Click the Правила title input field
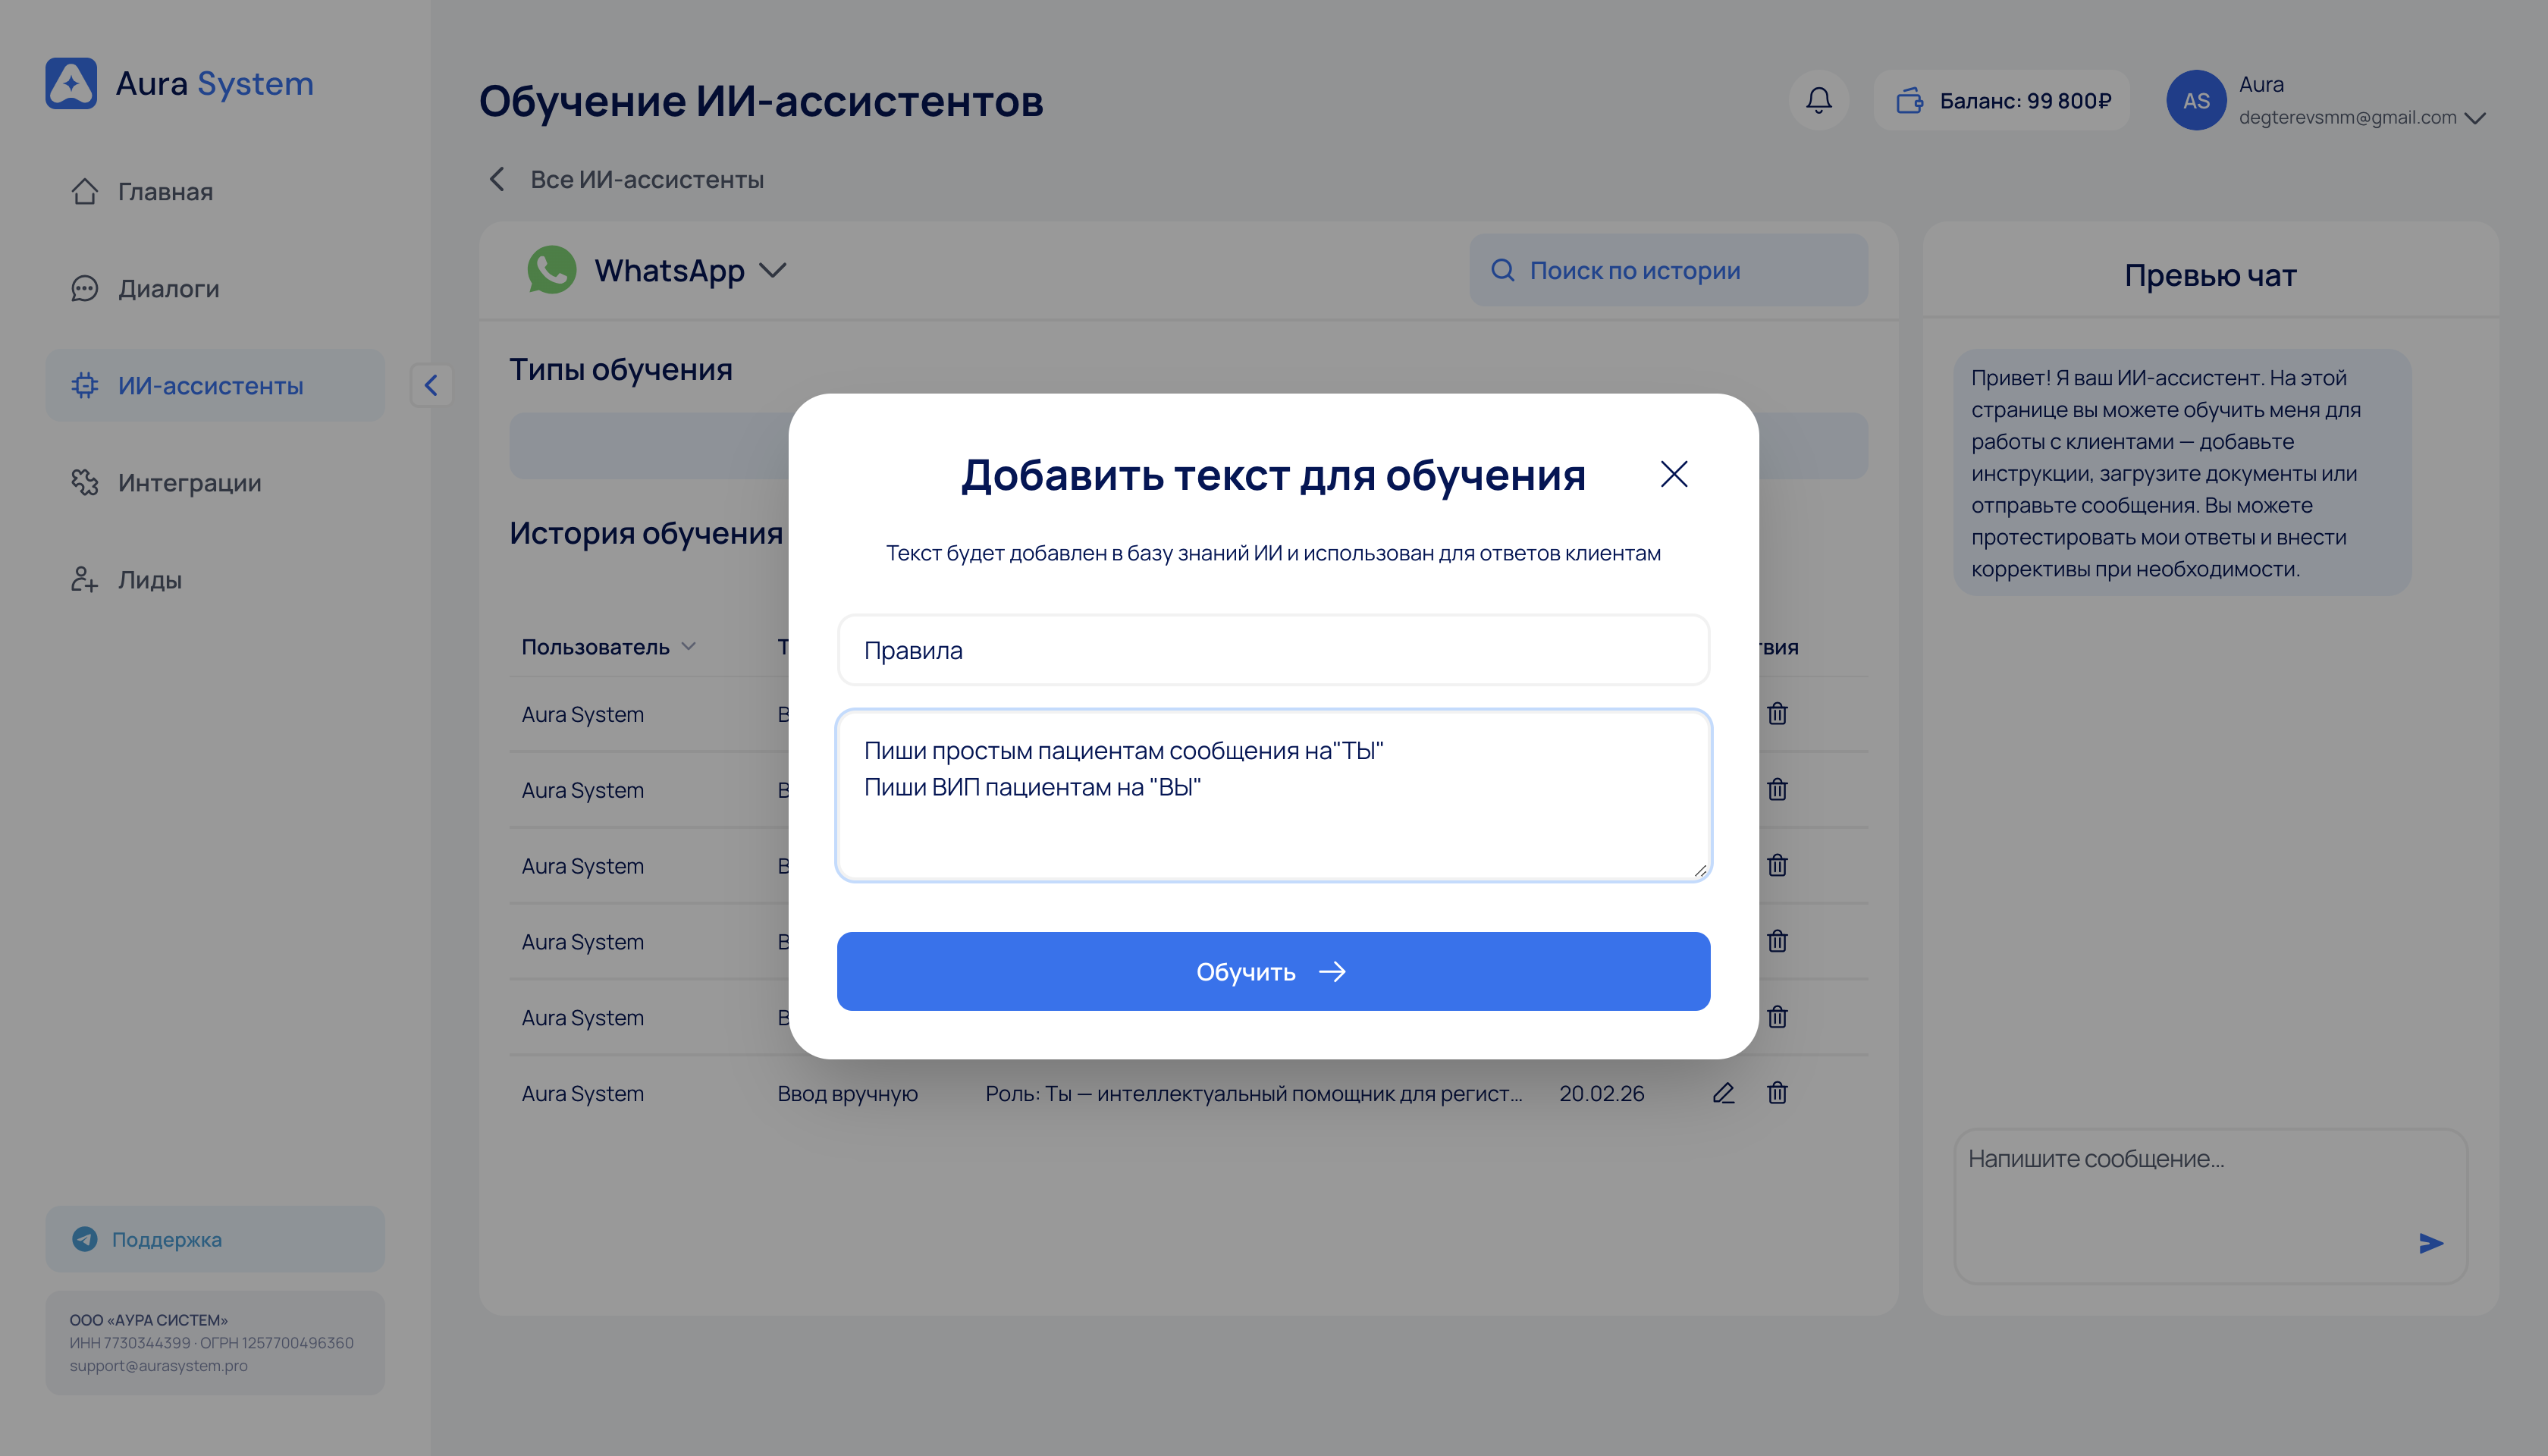 [1272, 650]
